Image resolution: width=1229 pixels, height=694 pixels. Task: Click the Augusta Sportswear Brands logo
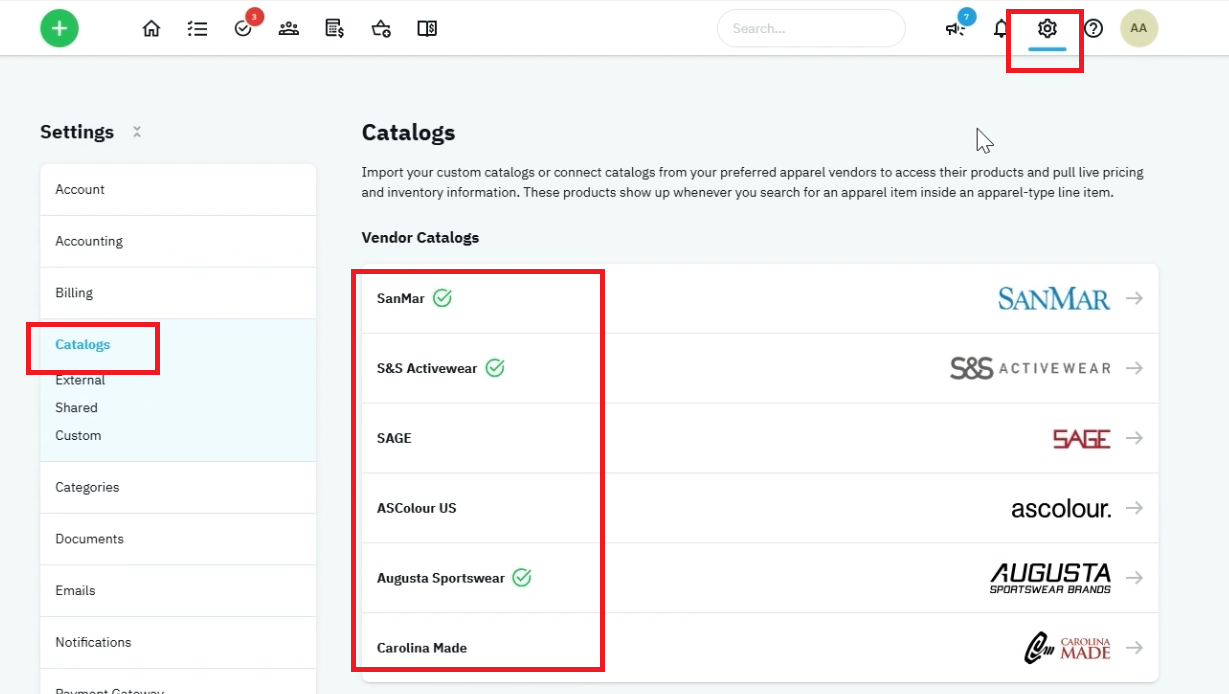pos(1050,578)
